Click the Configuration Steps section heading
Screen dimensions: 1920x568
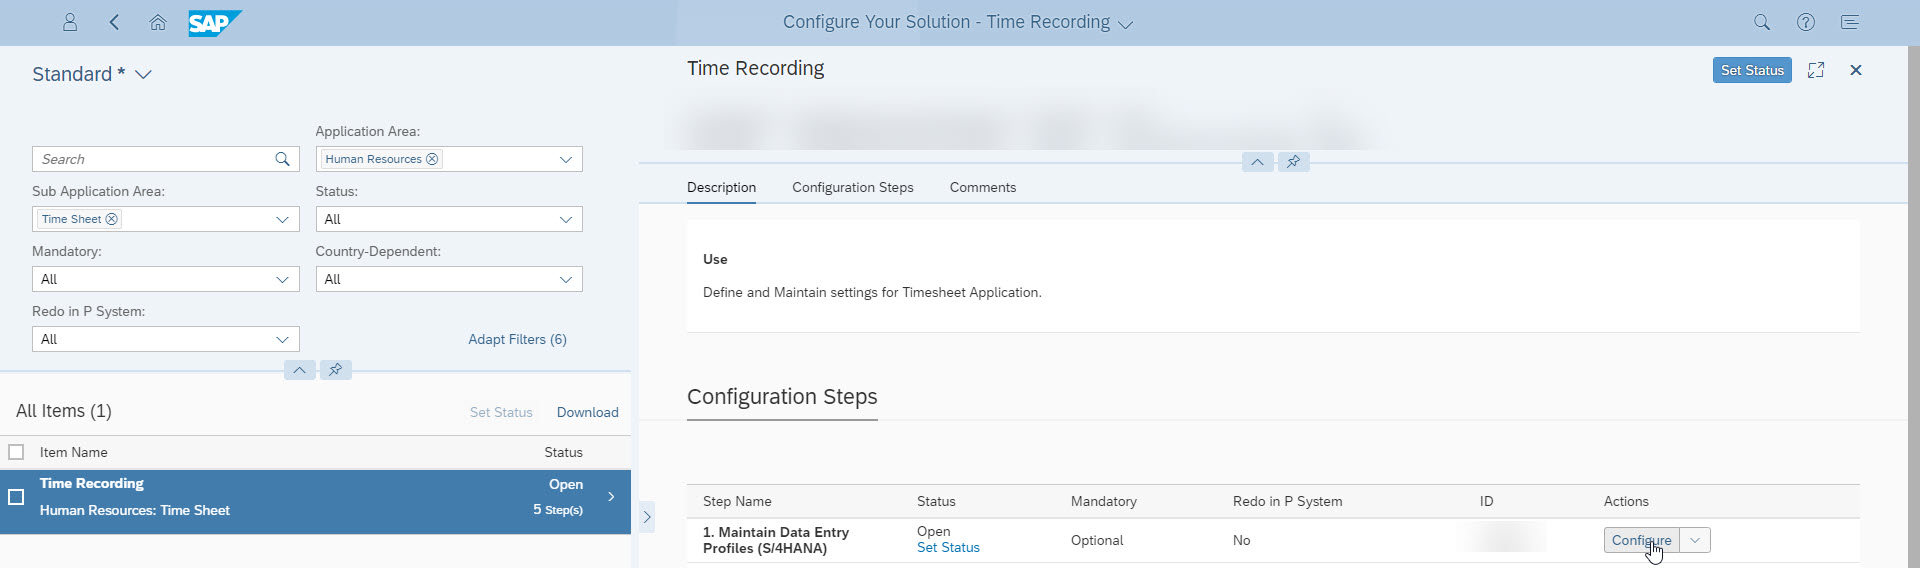782,397
